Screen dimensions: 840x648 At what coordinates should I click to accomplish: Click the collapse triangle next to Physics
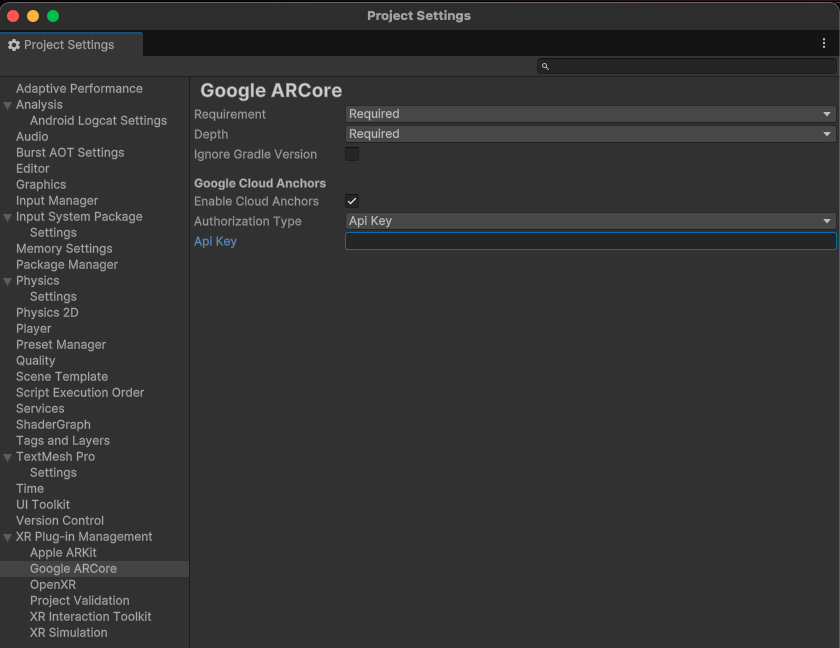(x=8, y=280)
